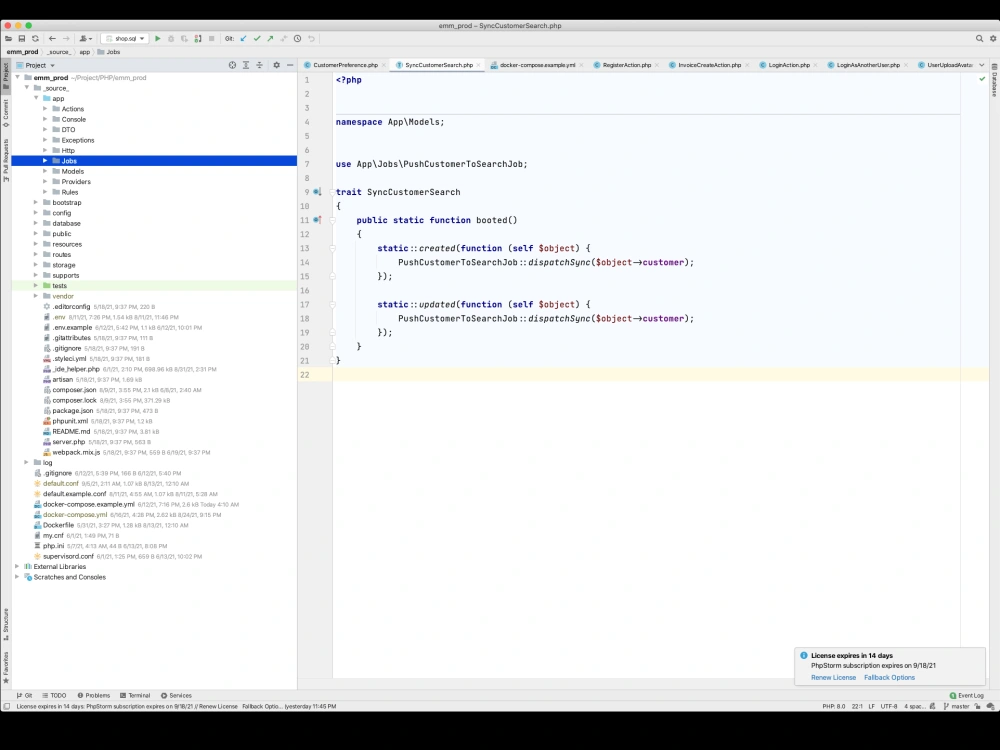1000x750 pixels.
Task: Open the Services tool window button
Action: 176,695
